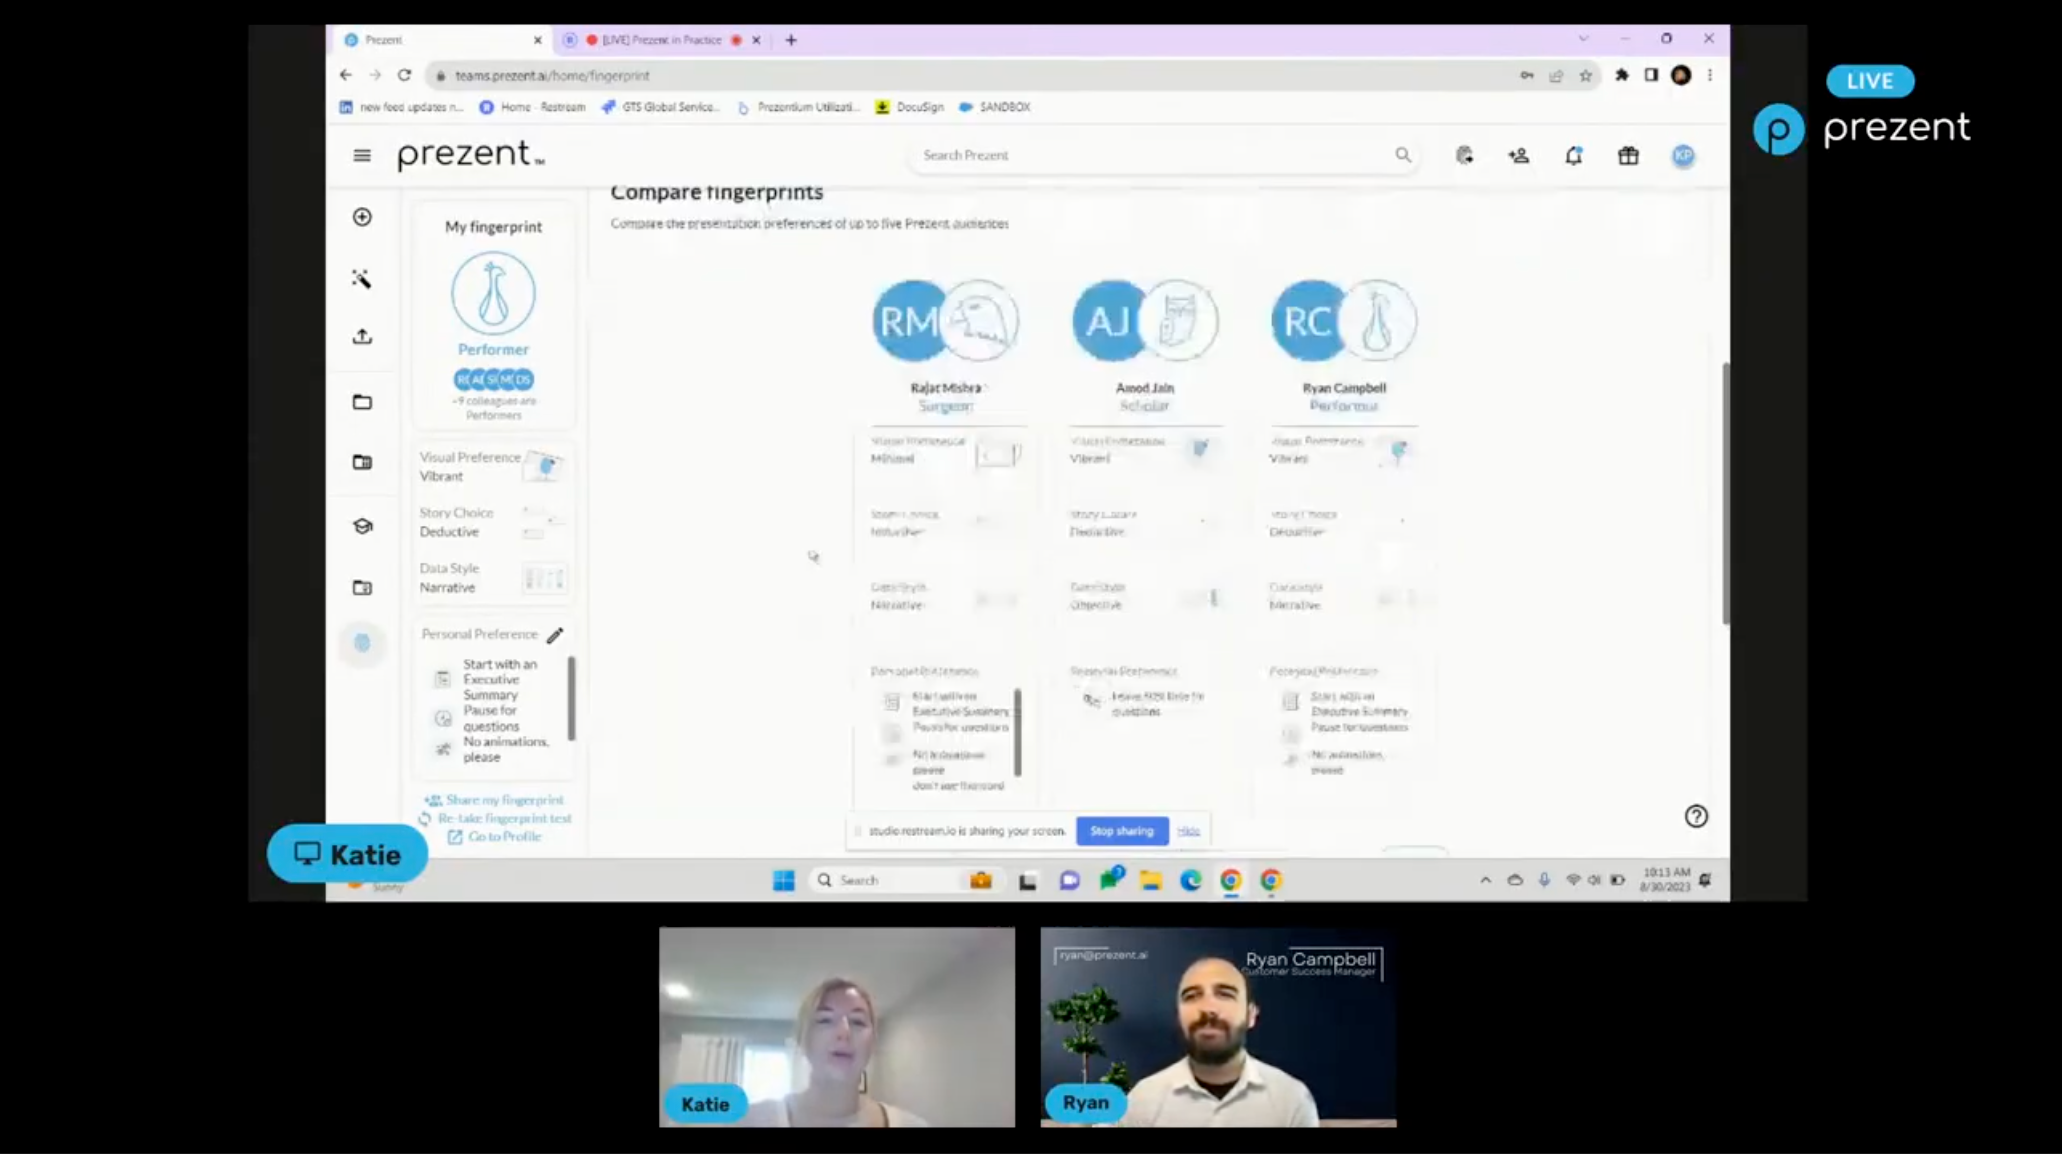2062x1154 pixels.
Task: Click the page vertical scrollbar
Action: coord(1725,493)
